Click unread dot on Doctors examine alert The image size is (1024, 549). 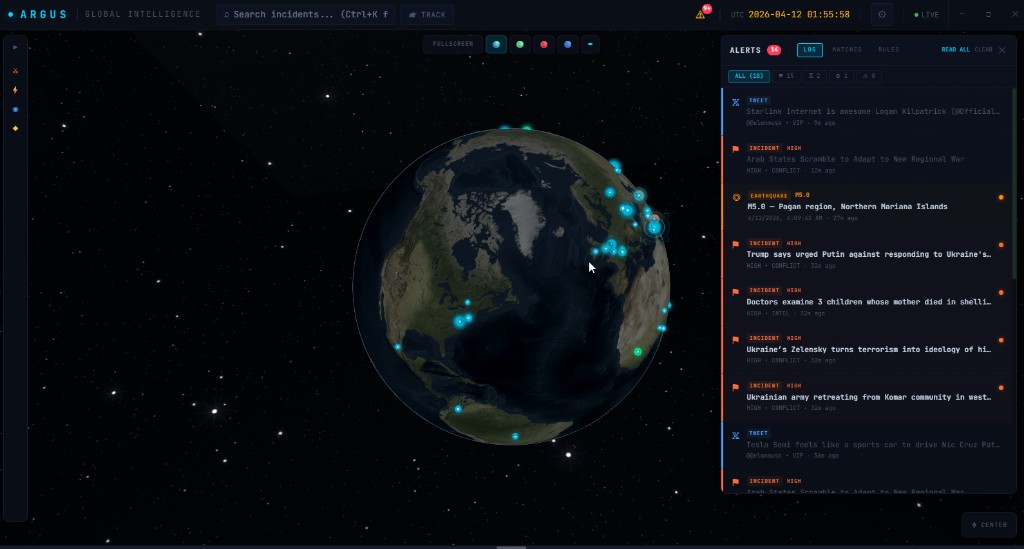[1000, 292]
